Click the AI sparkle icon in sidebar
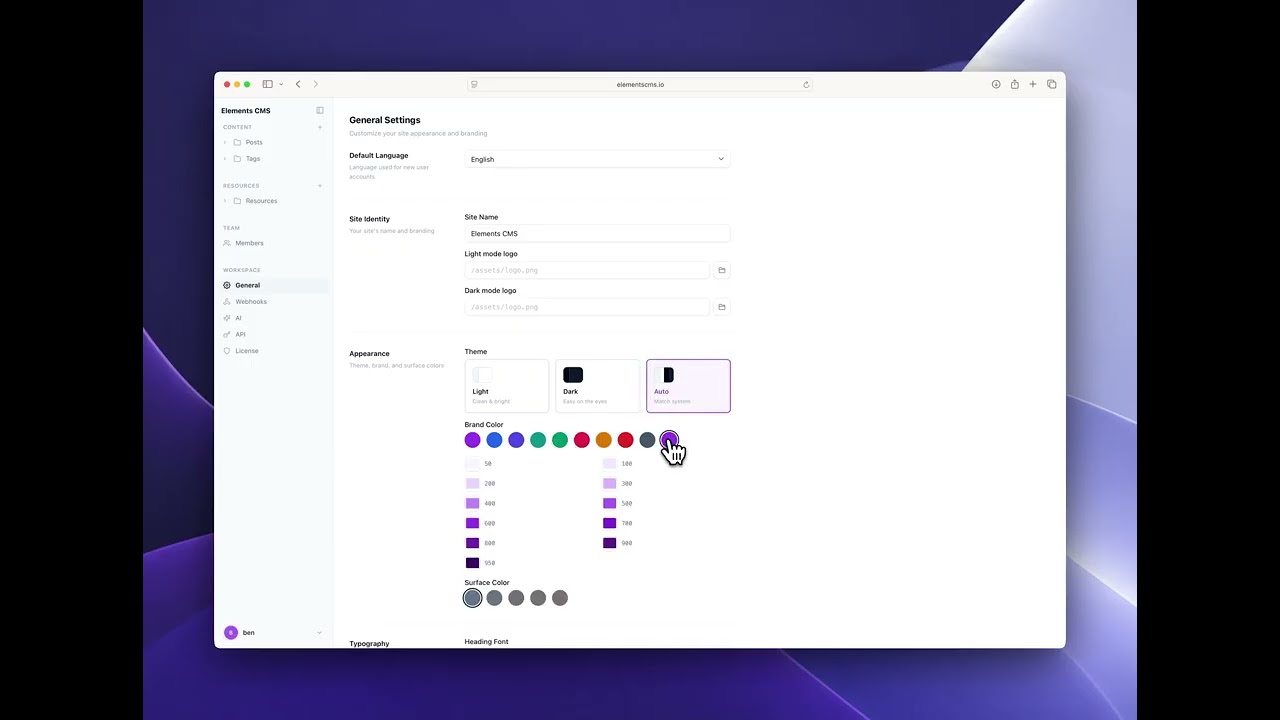Viewport: 1280px width, 720px height. pos(227,318)
